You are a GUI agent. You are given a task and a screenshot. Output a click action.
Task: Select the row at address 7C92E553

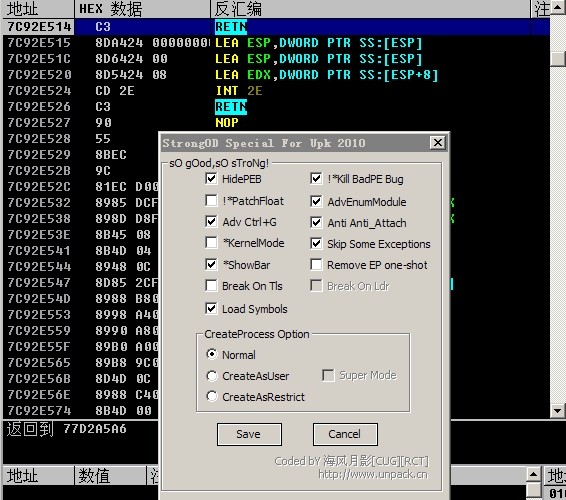(x=80, y=315)
